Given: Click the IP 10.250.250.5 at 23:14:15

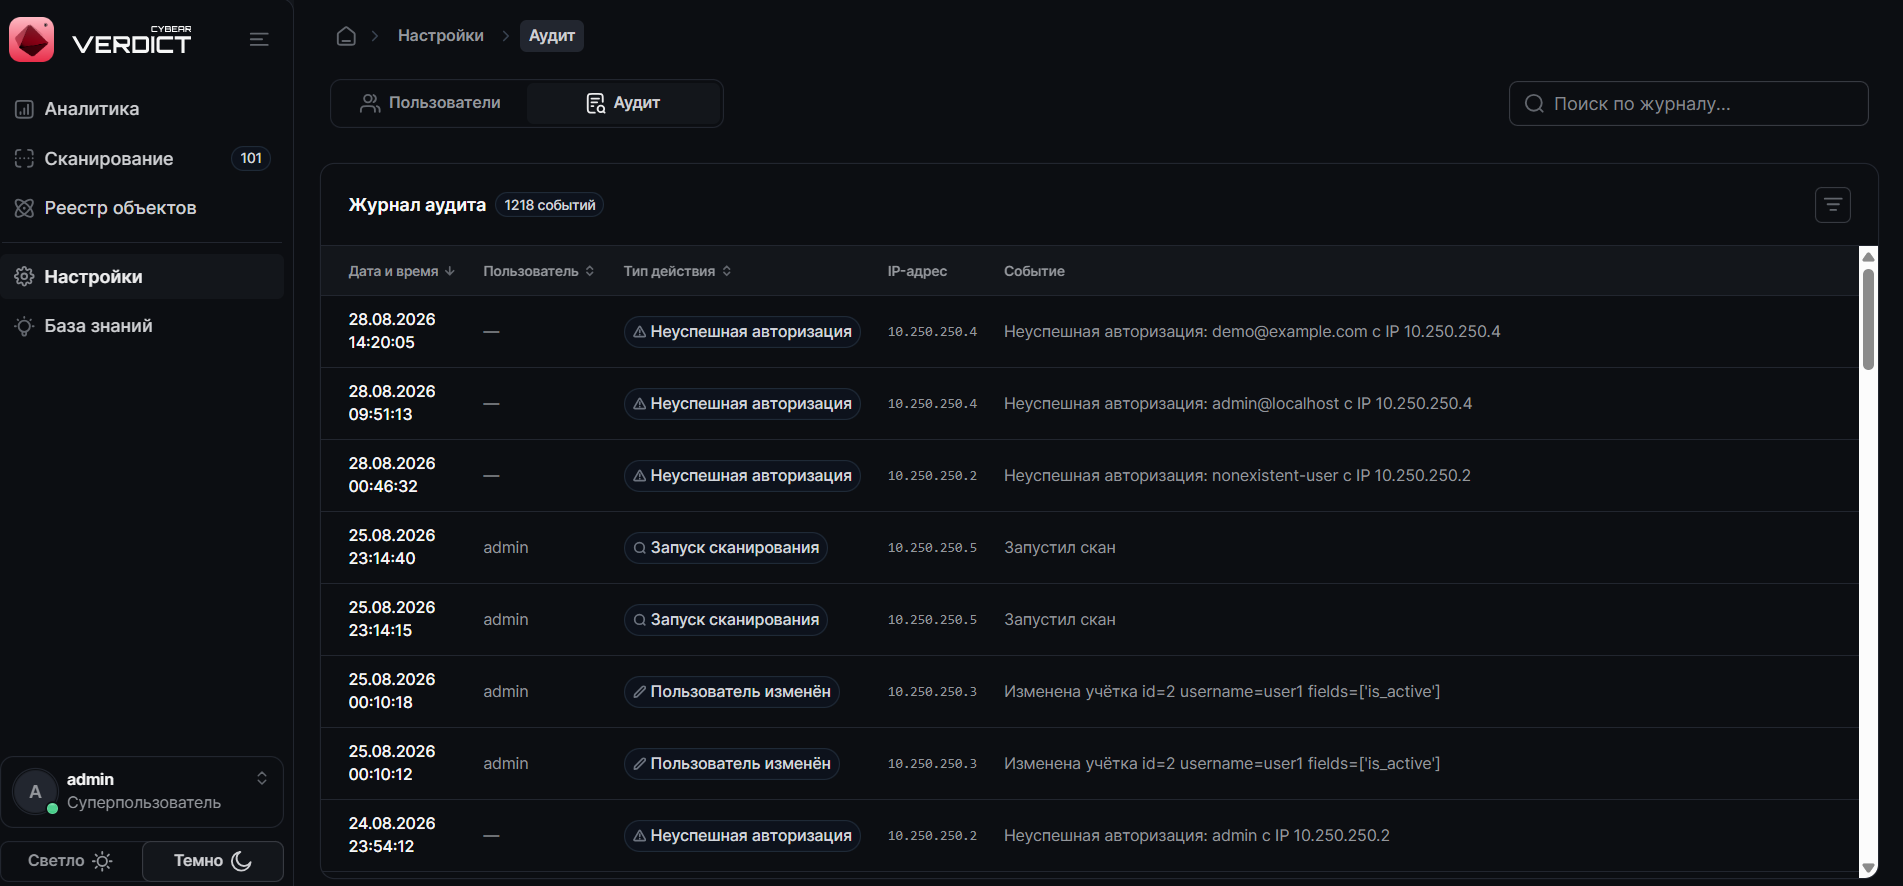Looking at the screenshot, I should 932,620.
